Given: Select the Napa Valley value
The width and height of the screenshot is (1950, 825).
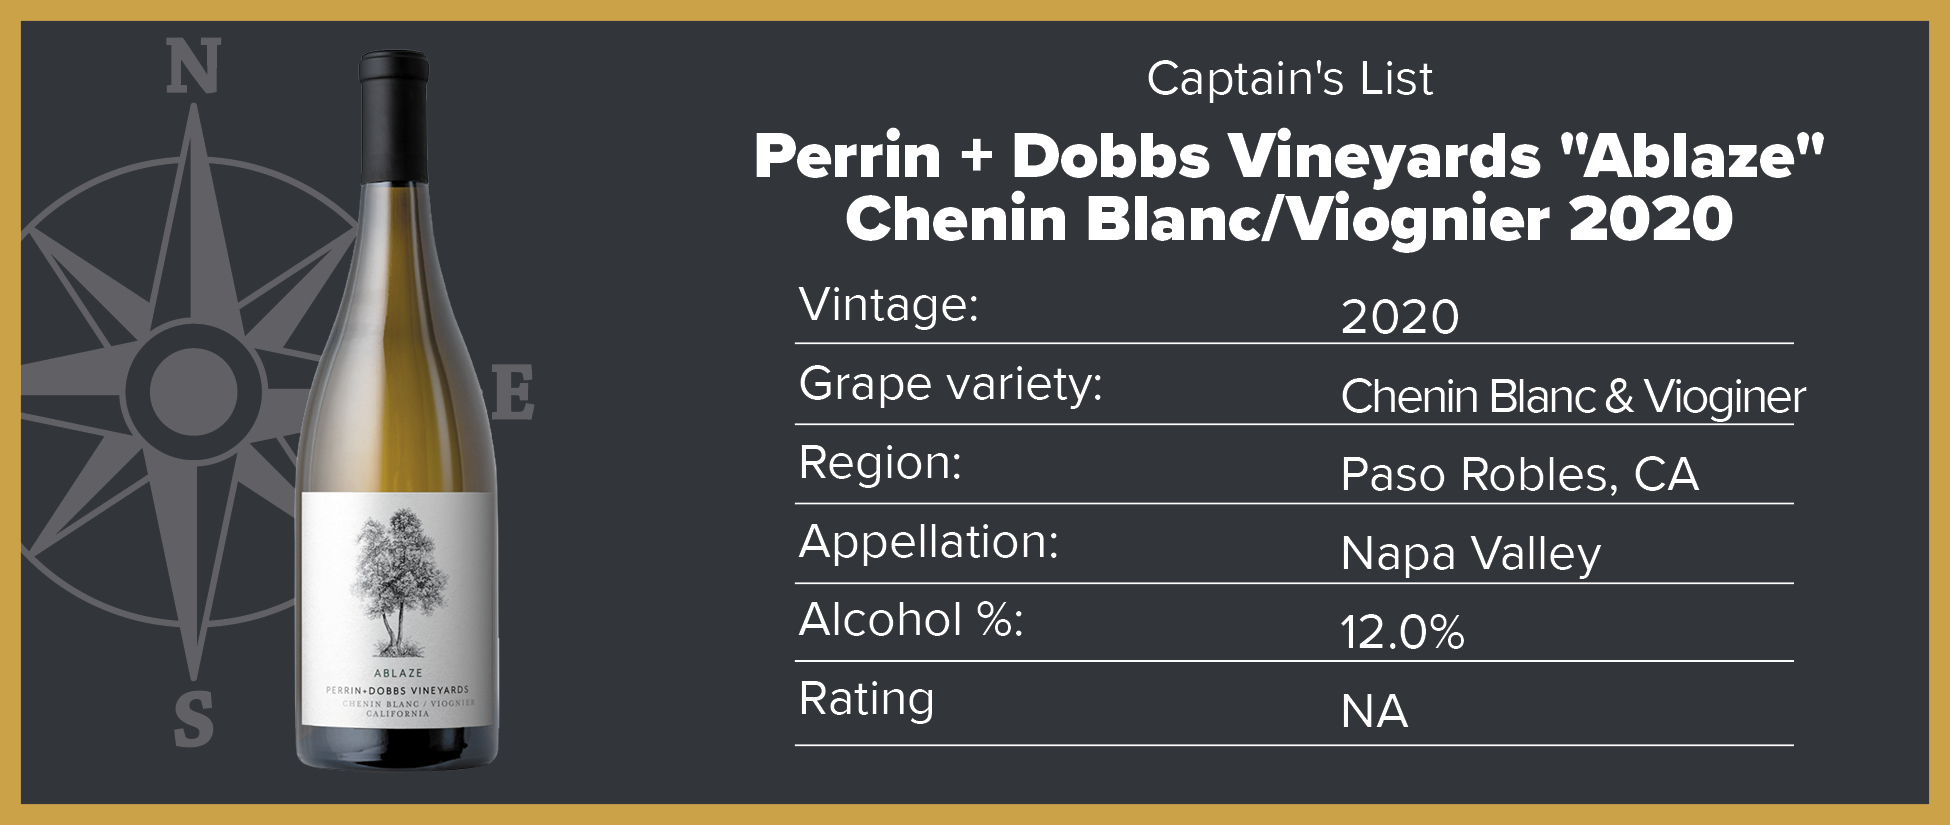Looking at the screenshot, I should coord(1471,554).
